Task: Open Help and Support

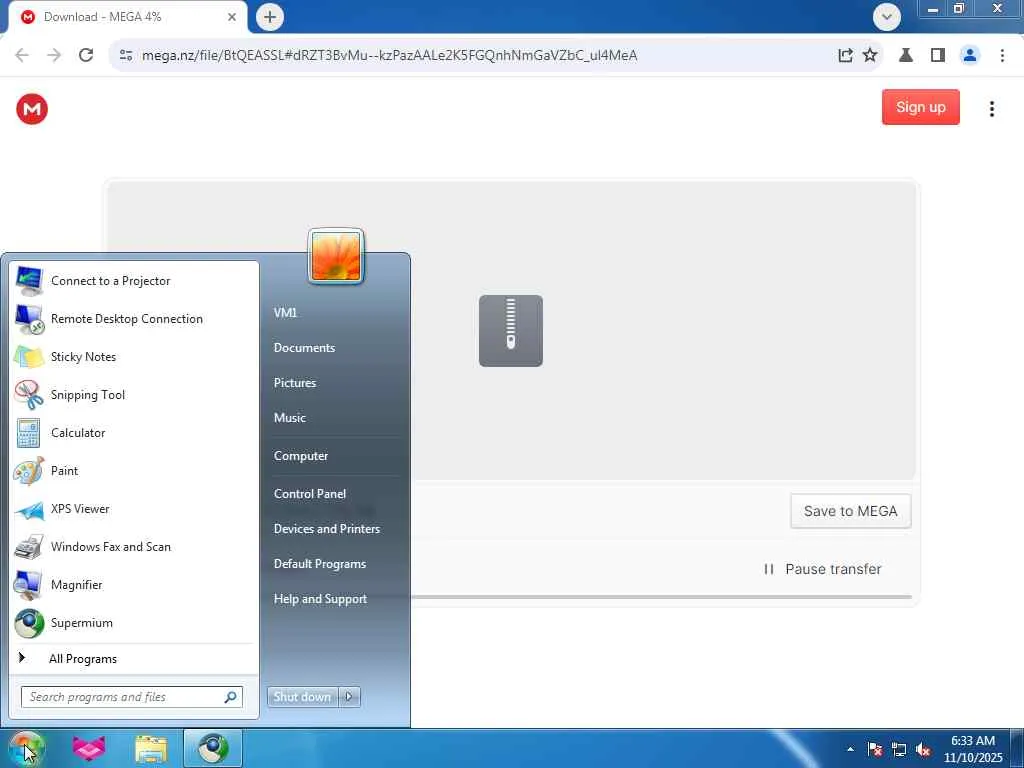Action: click(x=320, y=599)
